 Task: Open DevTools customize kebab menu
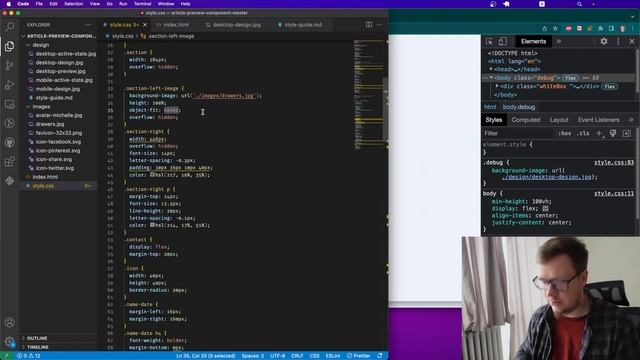click(x=618, y=41)
